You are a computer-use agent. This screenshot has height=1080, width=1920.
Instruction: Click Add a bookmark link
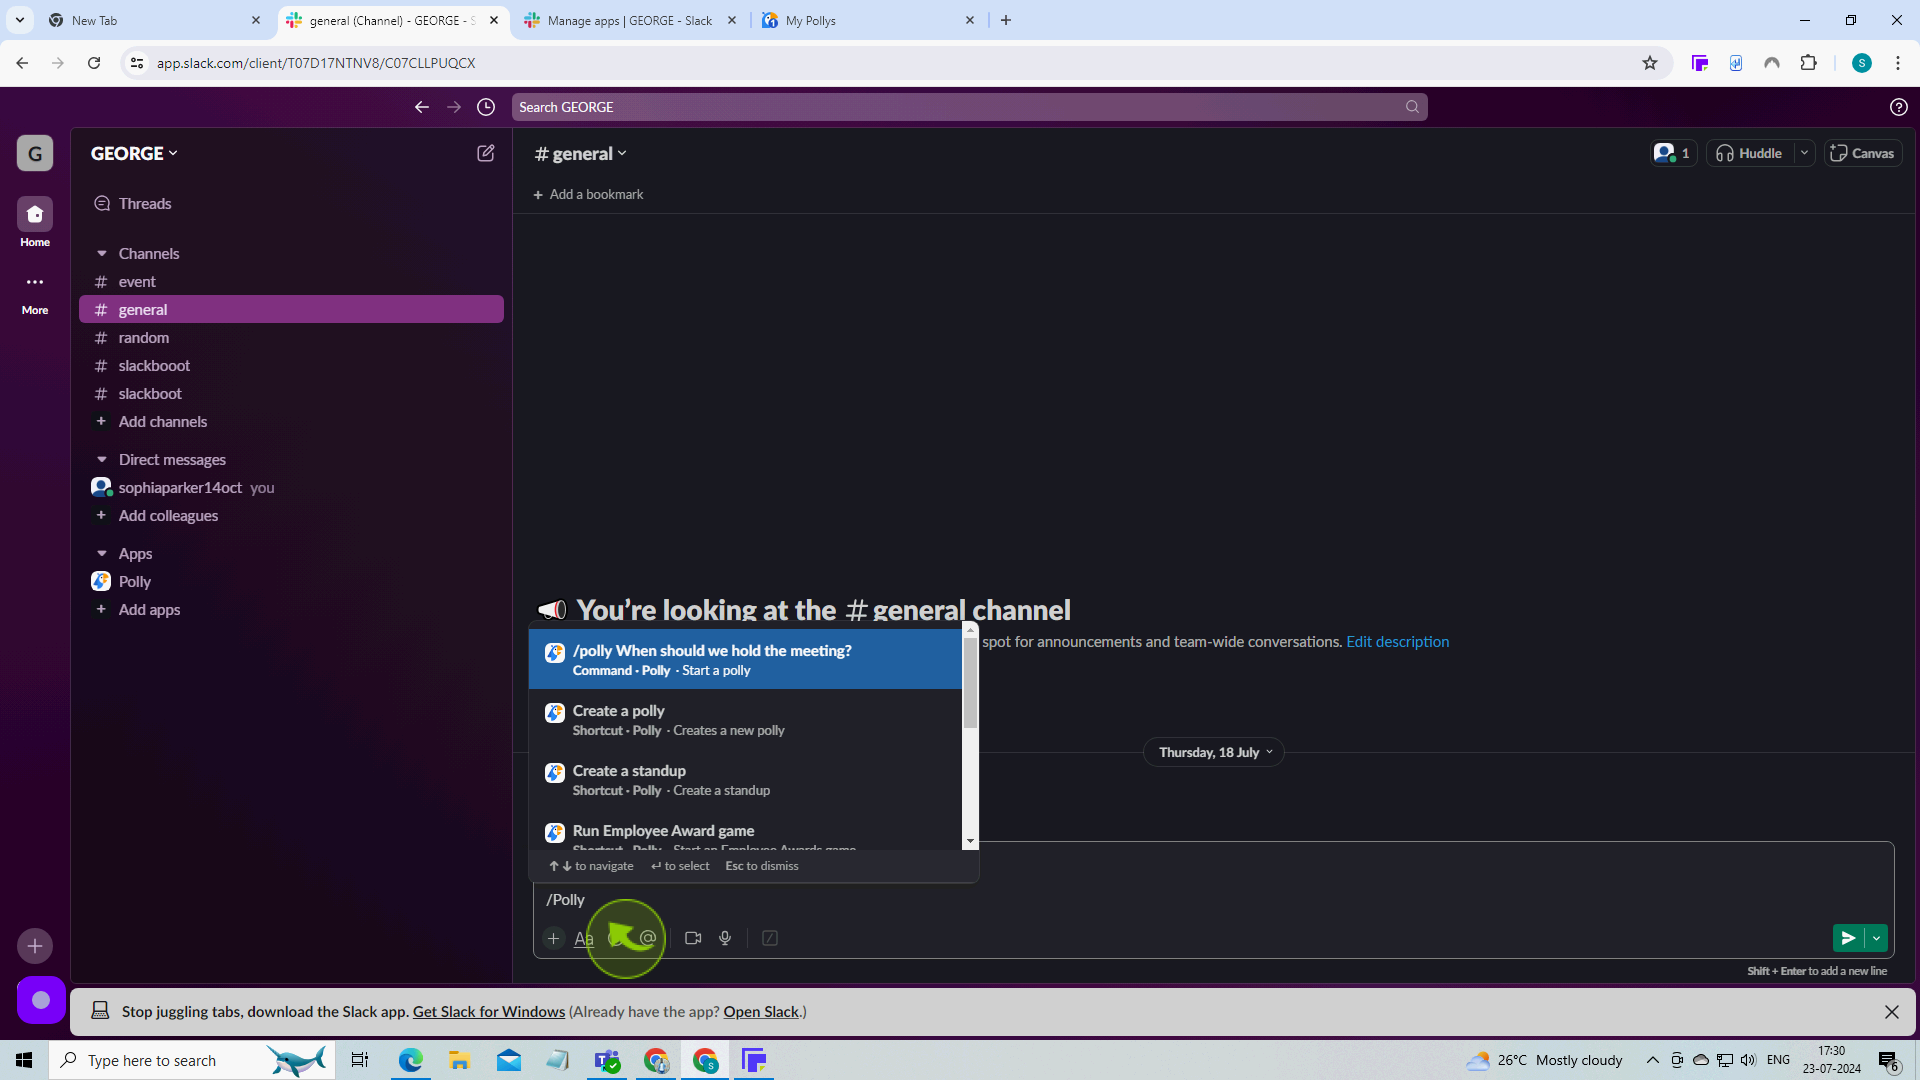pos(588,195)
